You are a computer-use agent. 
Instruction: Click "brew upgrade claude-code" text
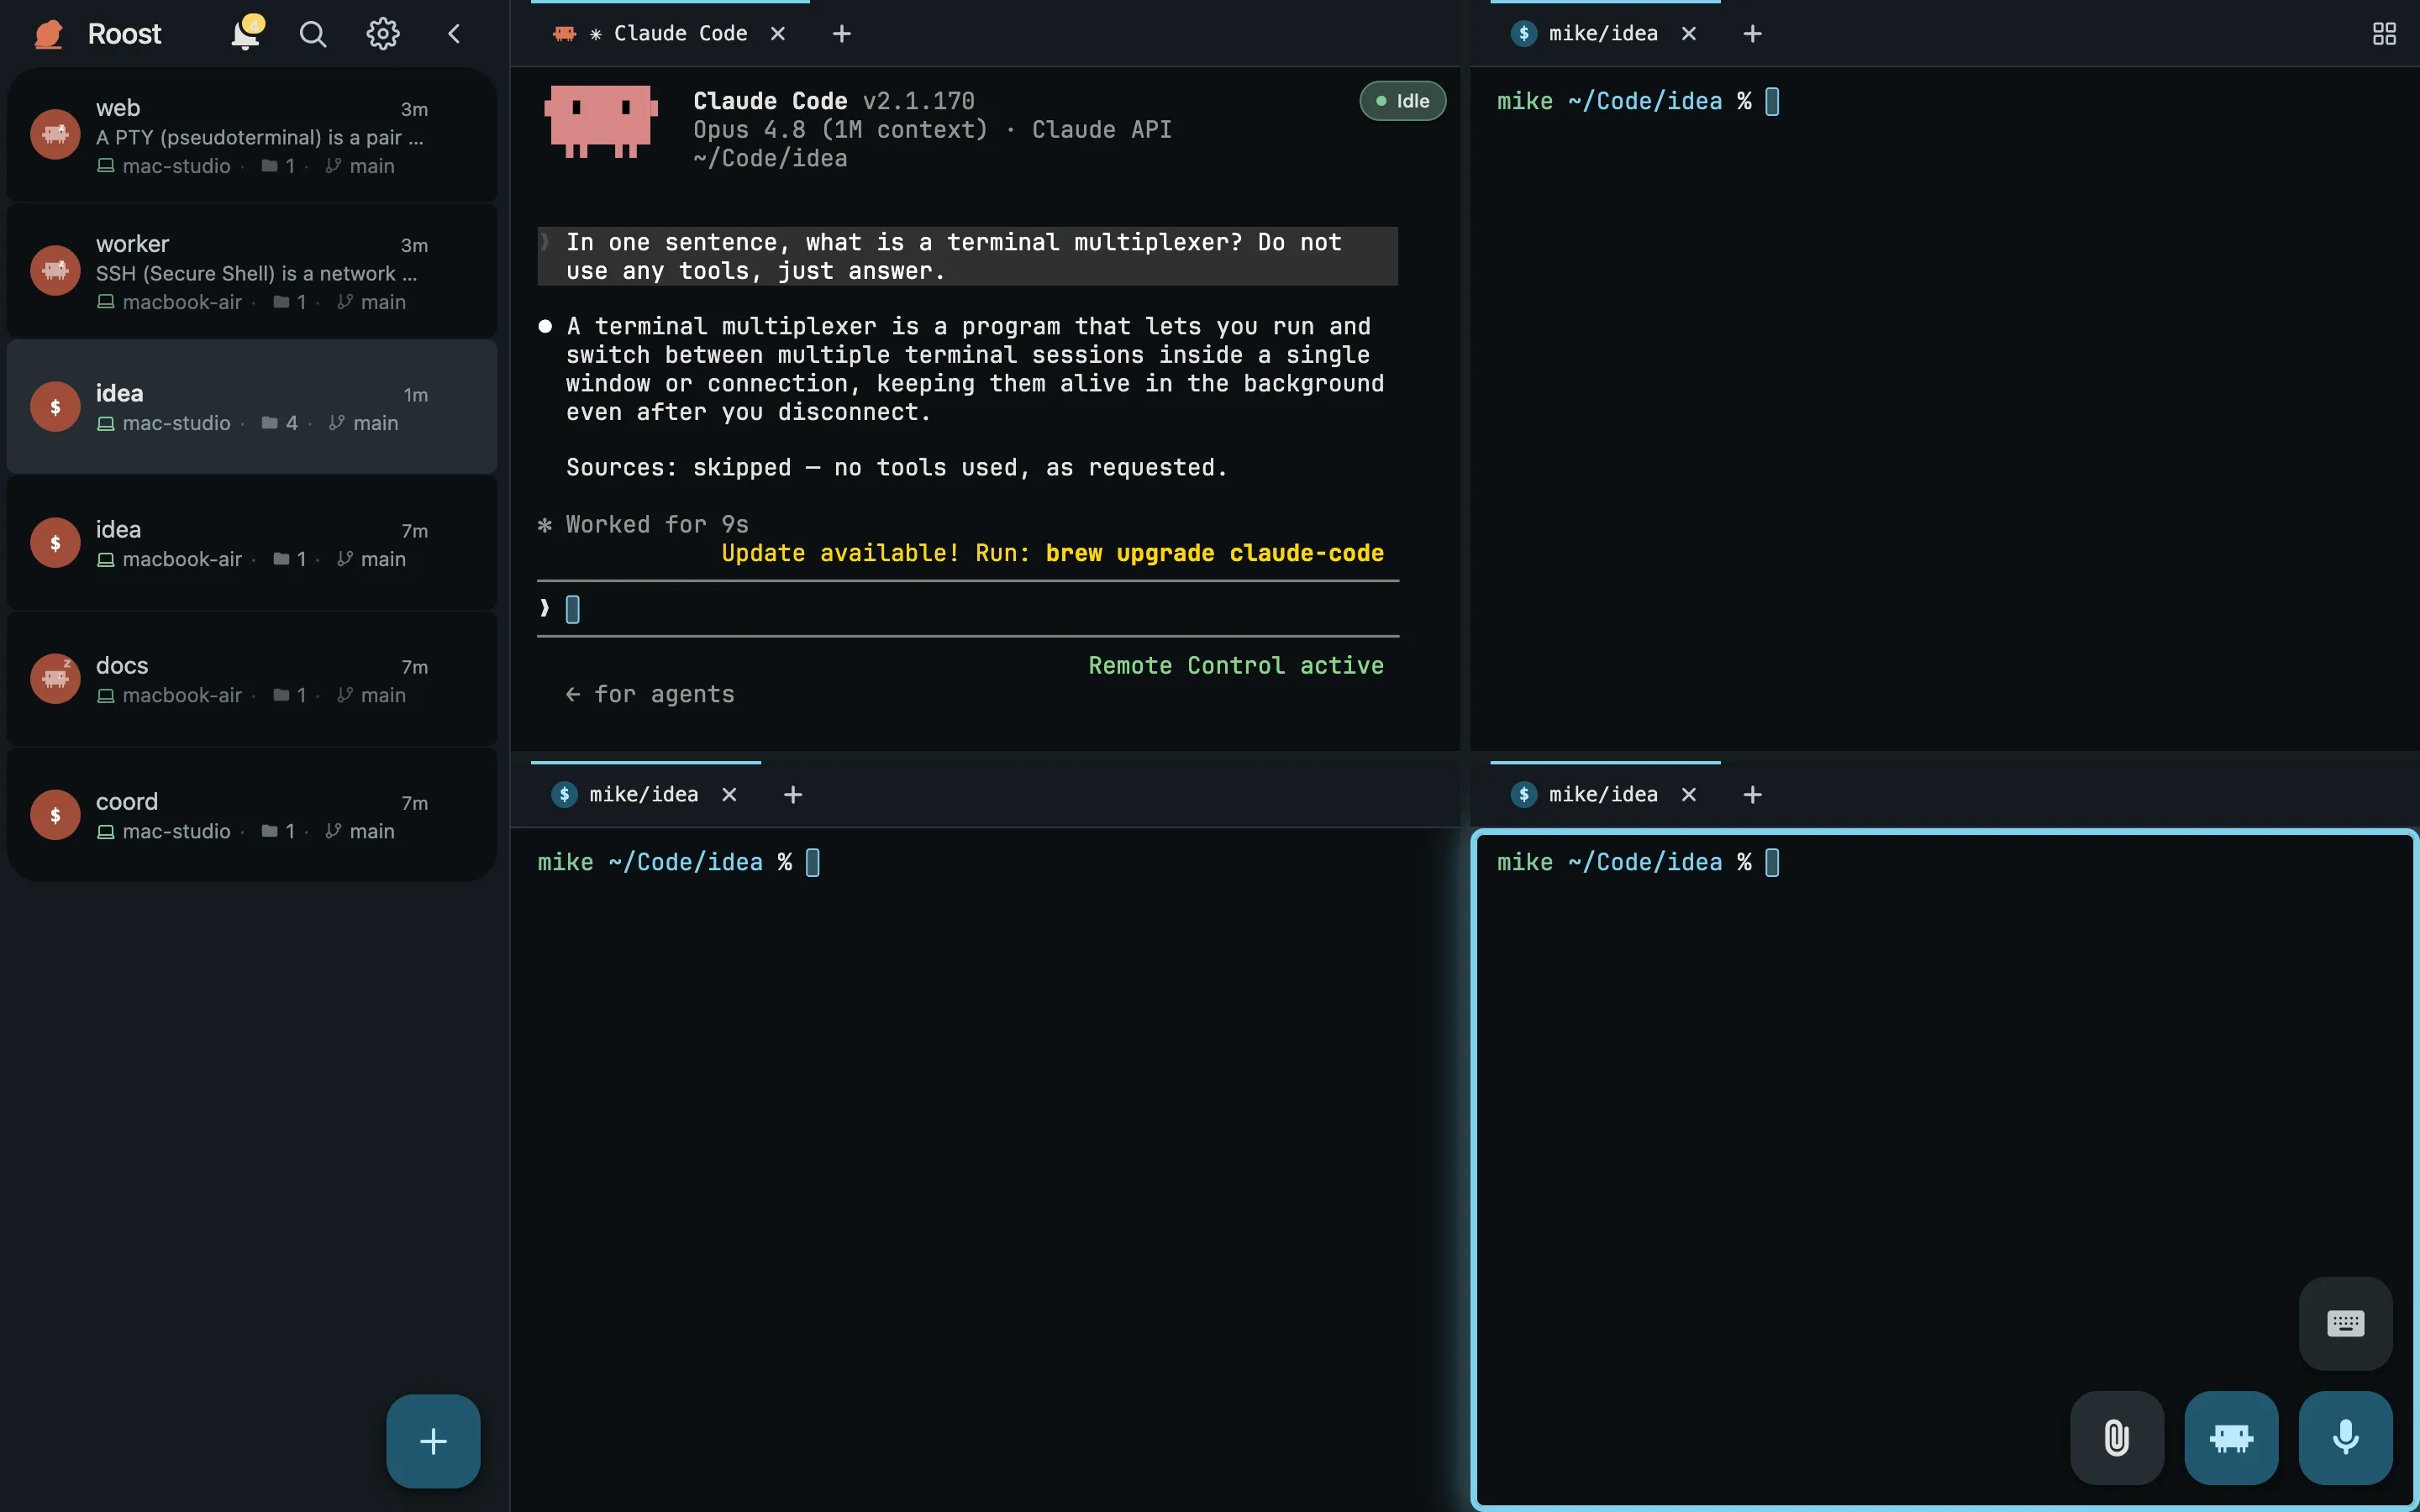(1215, 553)
